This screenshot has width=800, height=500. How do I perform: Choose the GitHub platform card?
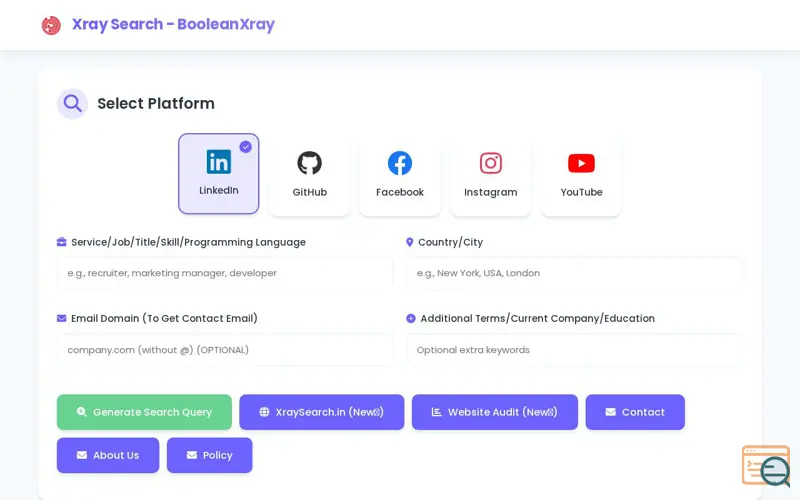pyautogui.click(x=309, y=176)
